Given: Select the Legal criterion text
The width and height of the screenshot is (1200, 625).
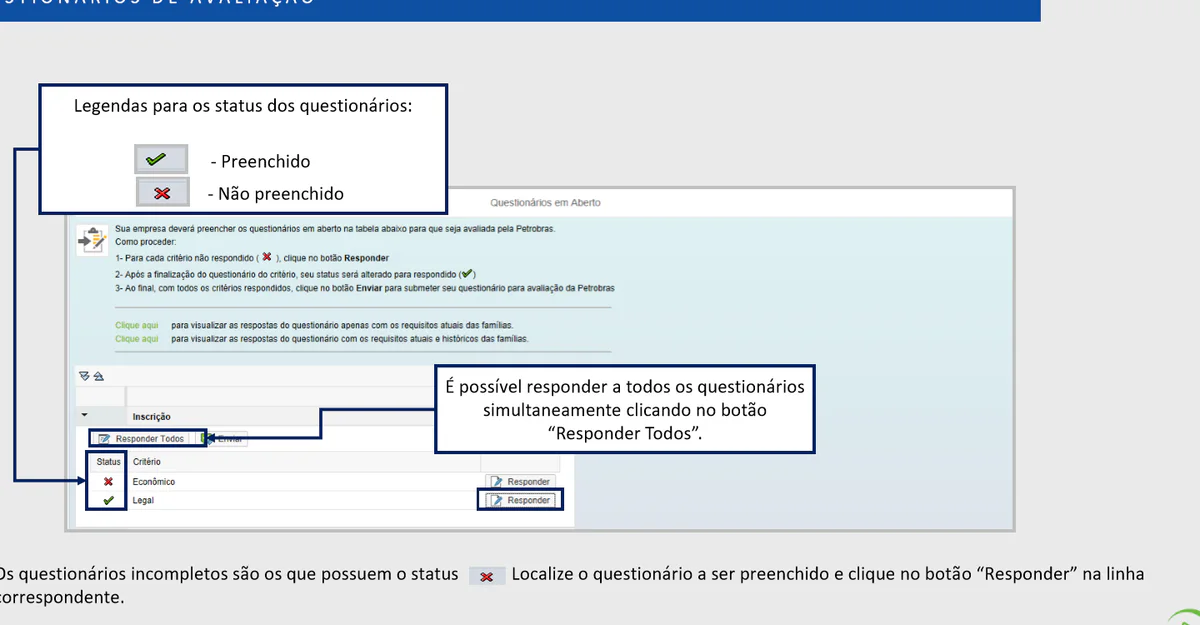Looking at the screenshot, I should 143,500.
